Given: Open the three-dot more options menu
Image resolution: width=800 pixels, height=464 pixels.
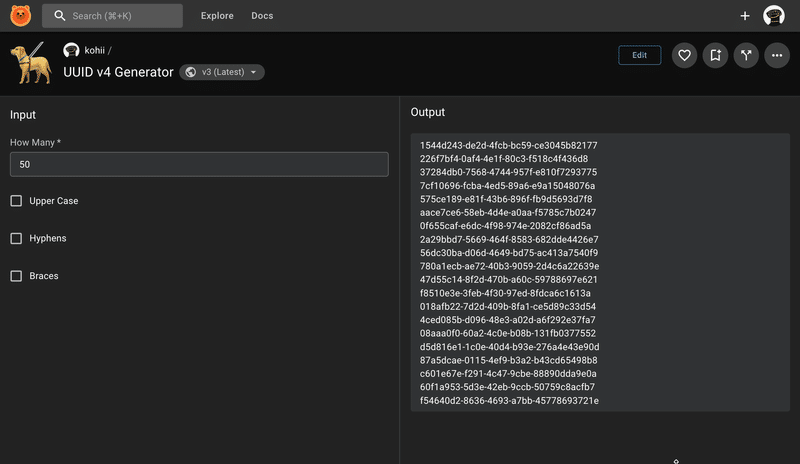Looking at the screenshot, I should (x=777, y=55).
